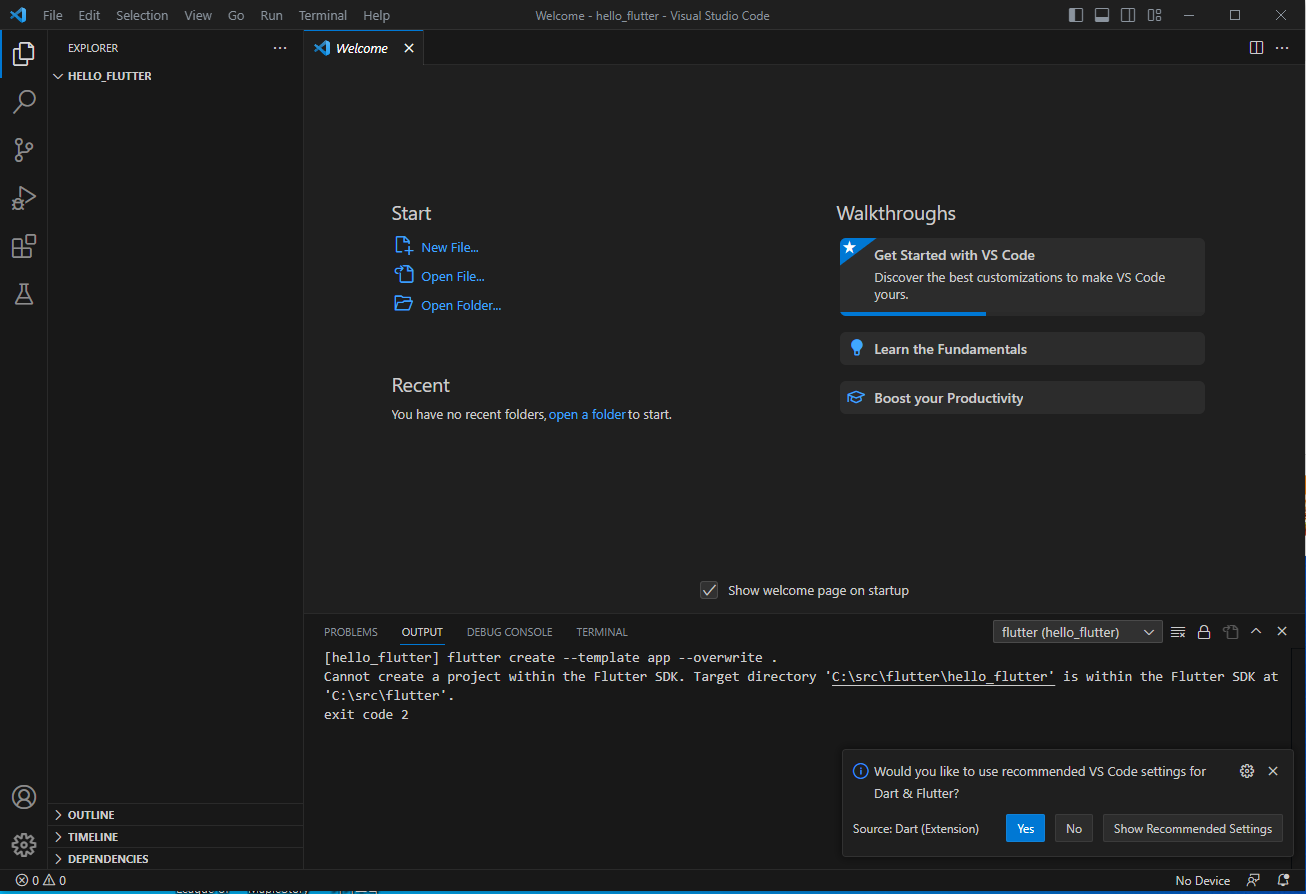Open problems via errors and warnings count
1306x894 pixels.
[x=41, y=881]
